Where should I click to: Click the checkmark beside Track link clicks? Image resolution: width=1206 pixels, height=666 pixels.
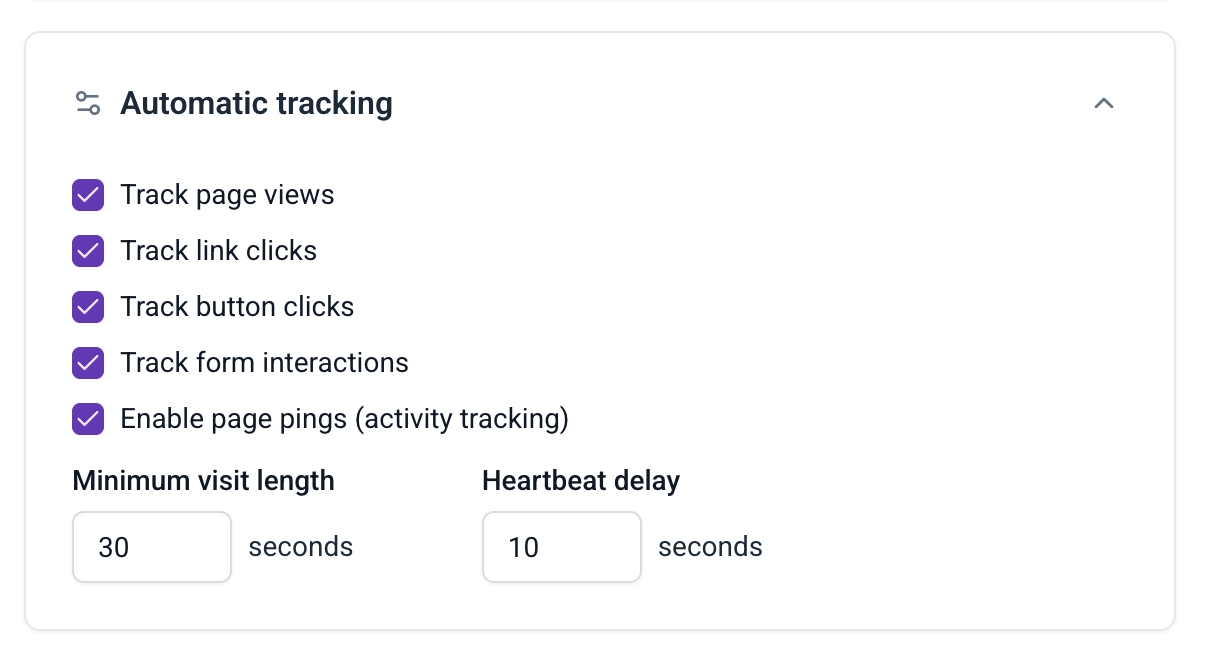pos(88,251)
